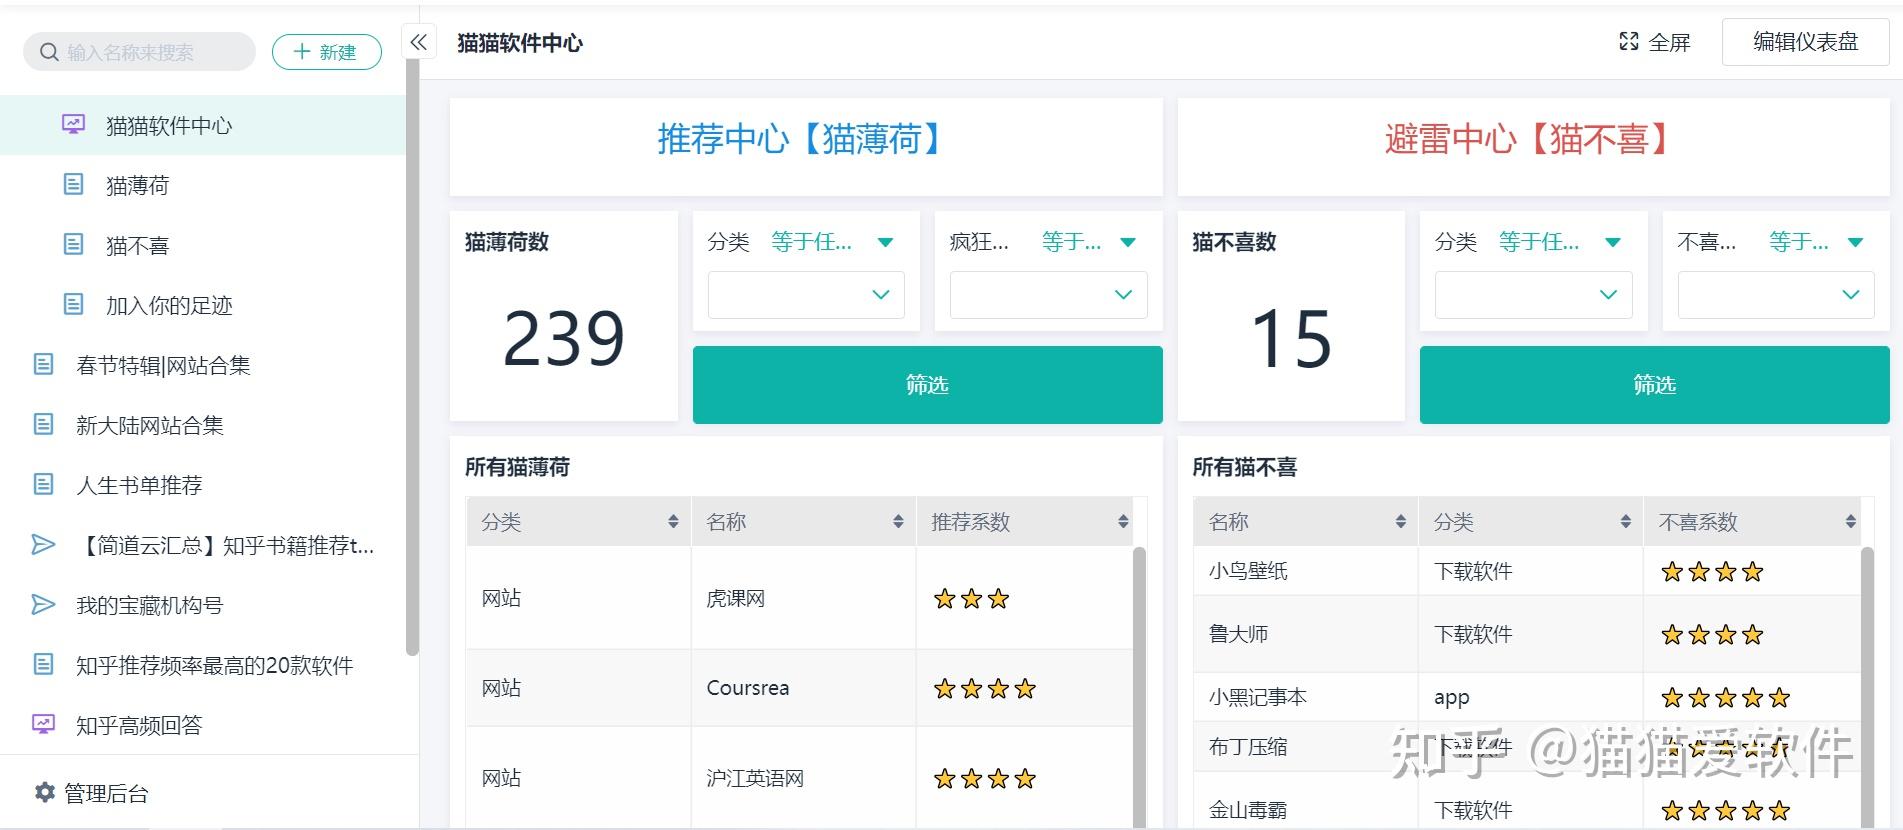
Task: Open the 等于任... condition dropdown in 猫不喜 分类 filter
Action: [x=1559, y=242]
